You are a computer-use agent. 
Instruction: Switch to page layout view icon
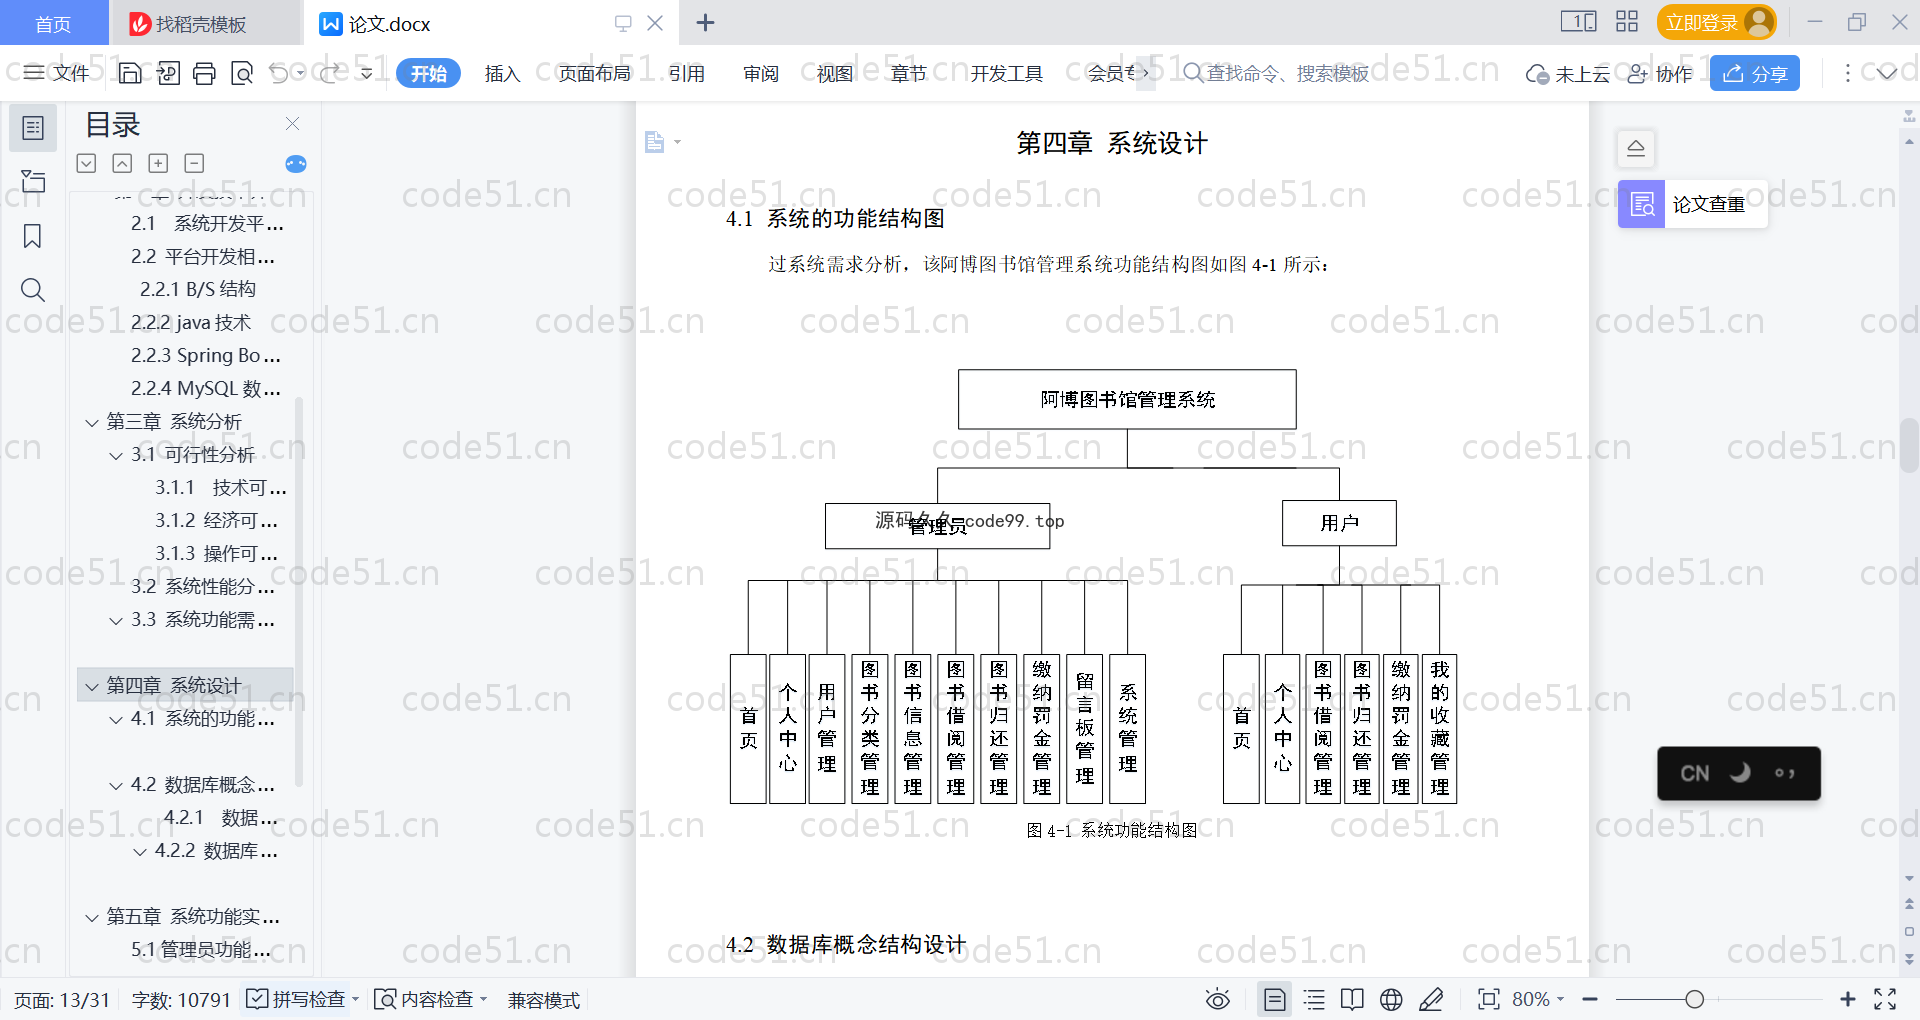coord(1275,999)
